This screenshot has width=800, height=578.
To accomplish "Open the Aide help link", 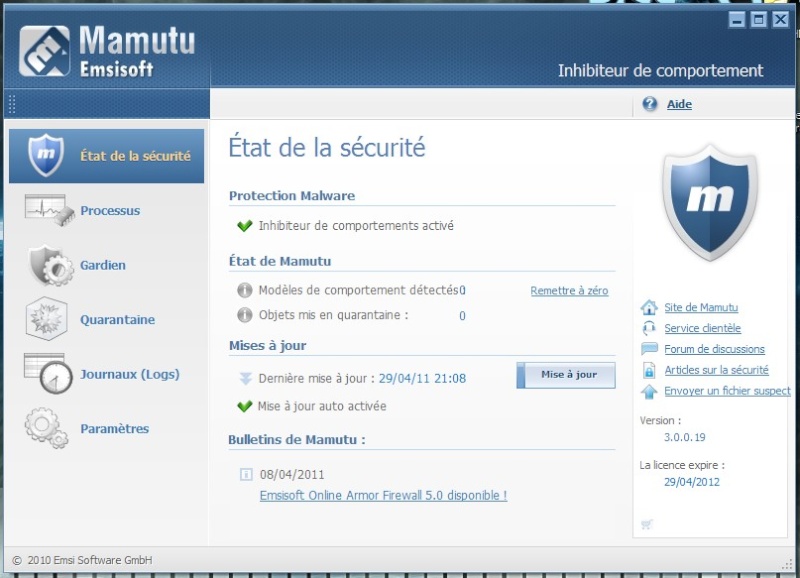I will tap(679, 104).
